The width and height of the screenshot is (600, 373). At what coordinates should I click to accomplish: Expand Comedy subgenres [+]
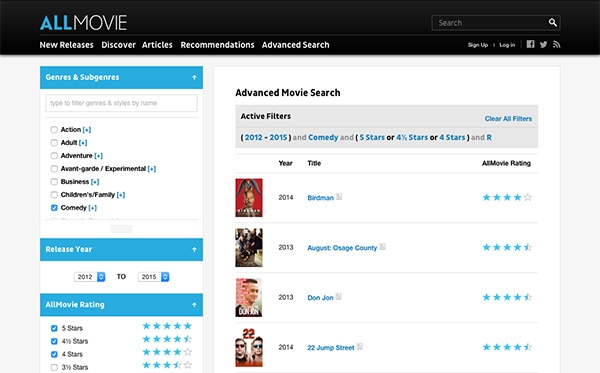pos(93,208)
